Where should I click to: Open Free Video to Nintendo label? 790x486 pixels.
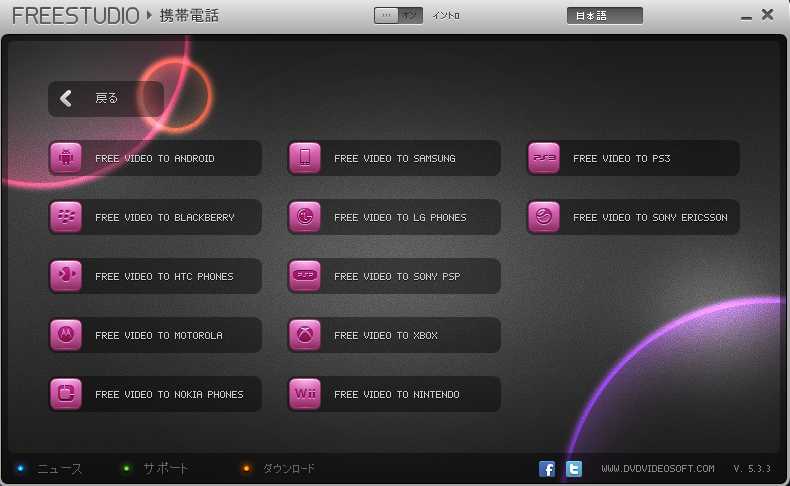click(x=397, y=394)
